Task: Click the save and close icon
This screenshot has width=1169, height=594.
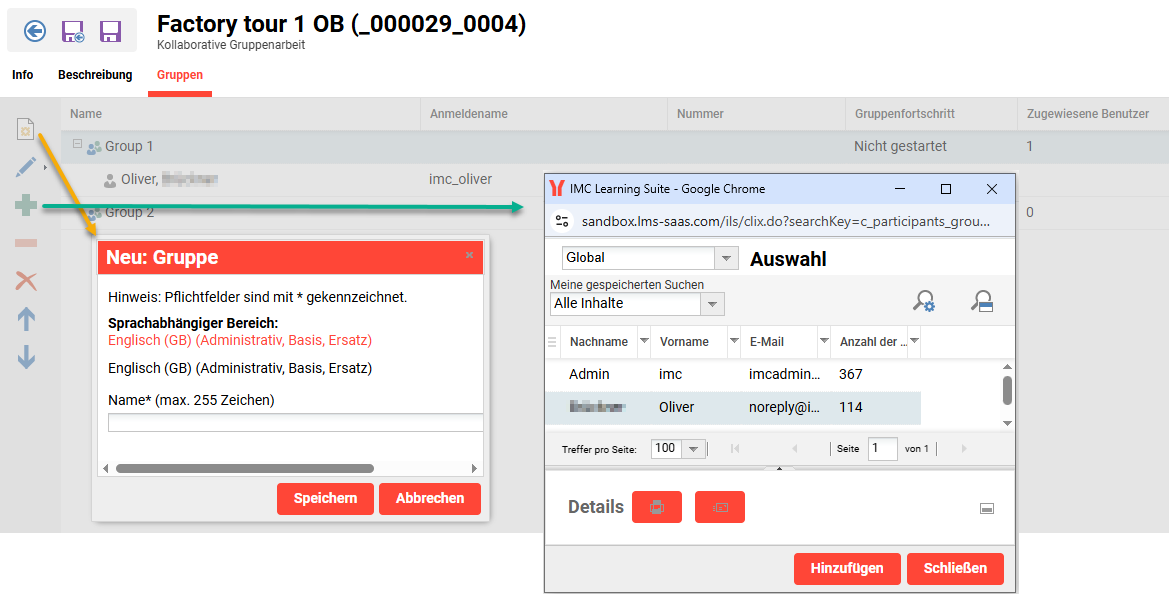Action: coord(73,31)
